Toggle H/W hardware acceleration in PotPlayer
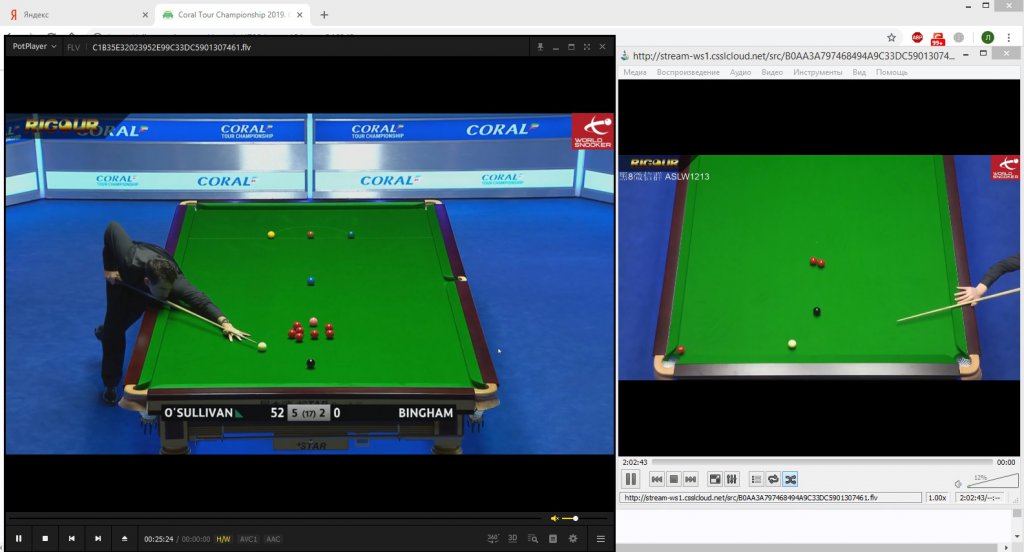This screenshot has height=552, width=1024. coord(223,539)
